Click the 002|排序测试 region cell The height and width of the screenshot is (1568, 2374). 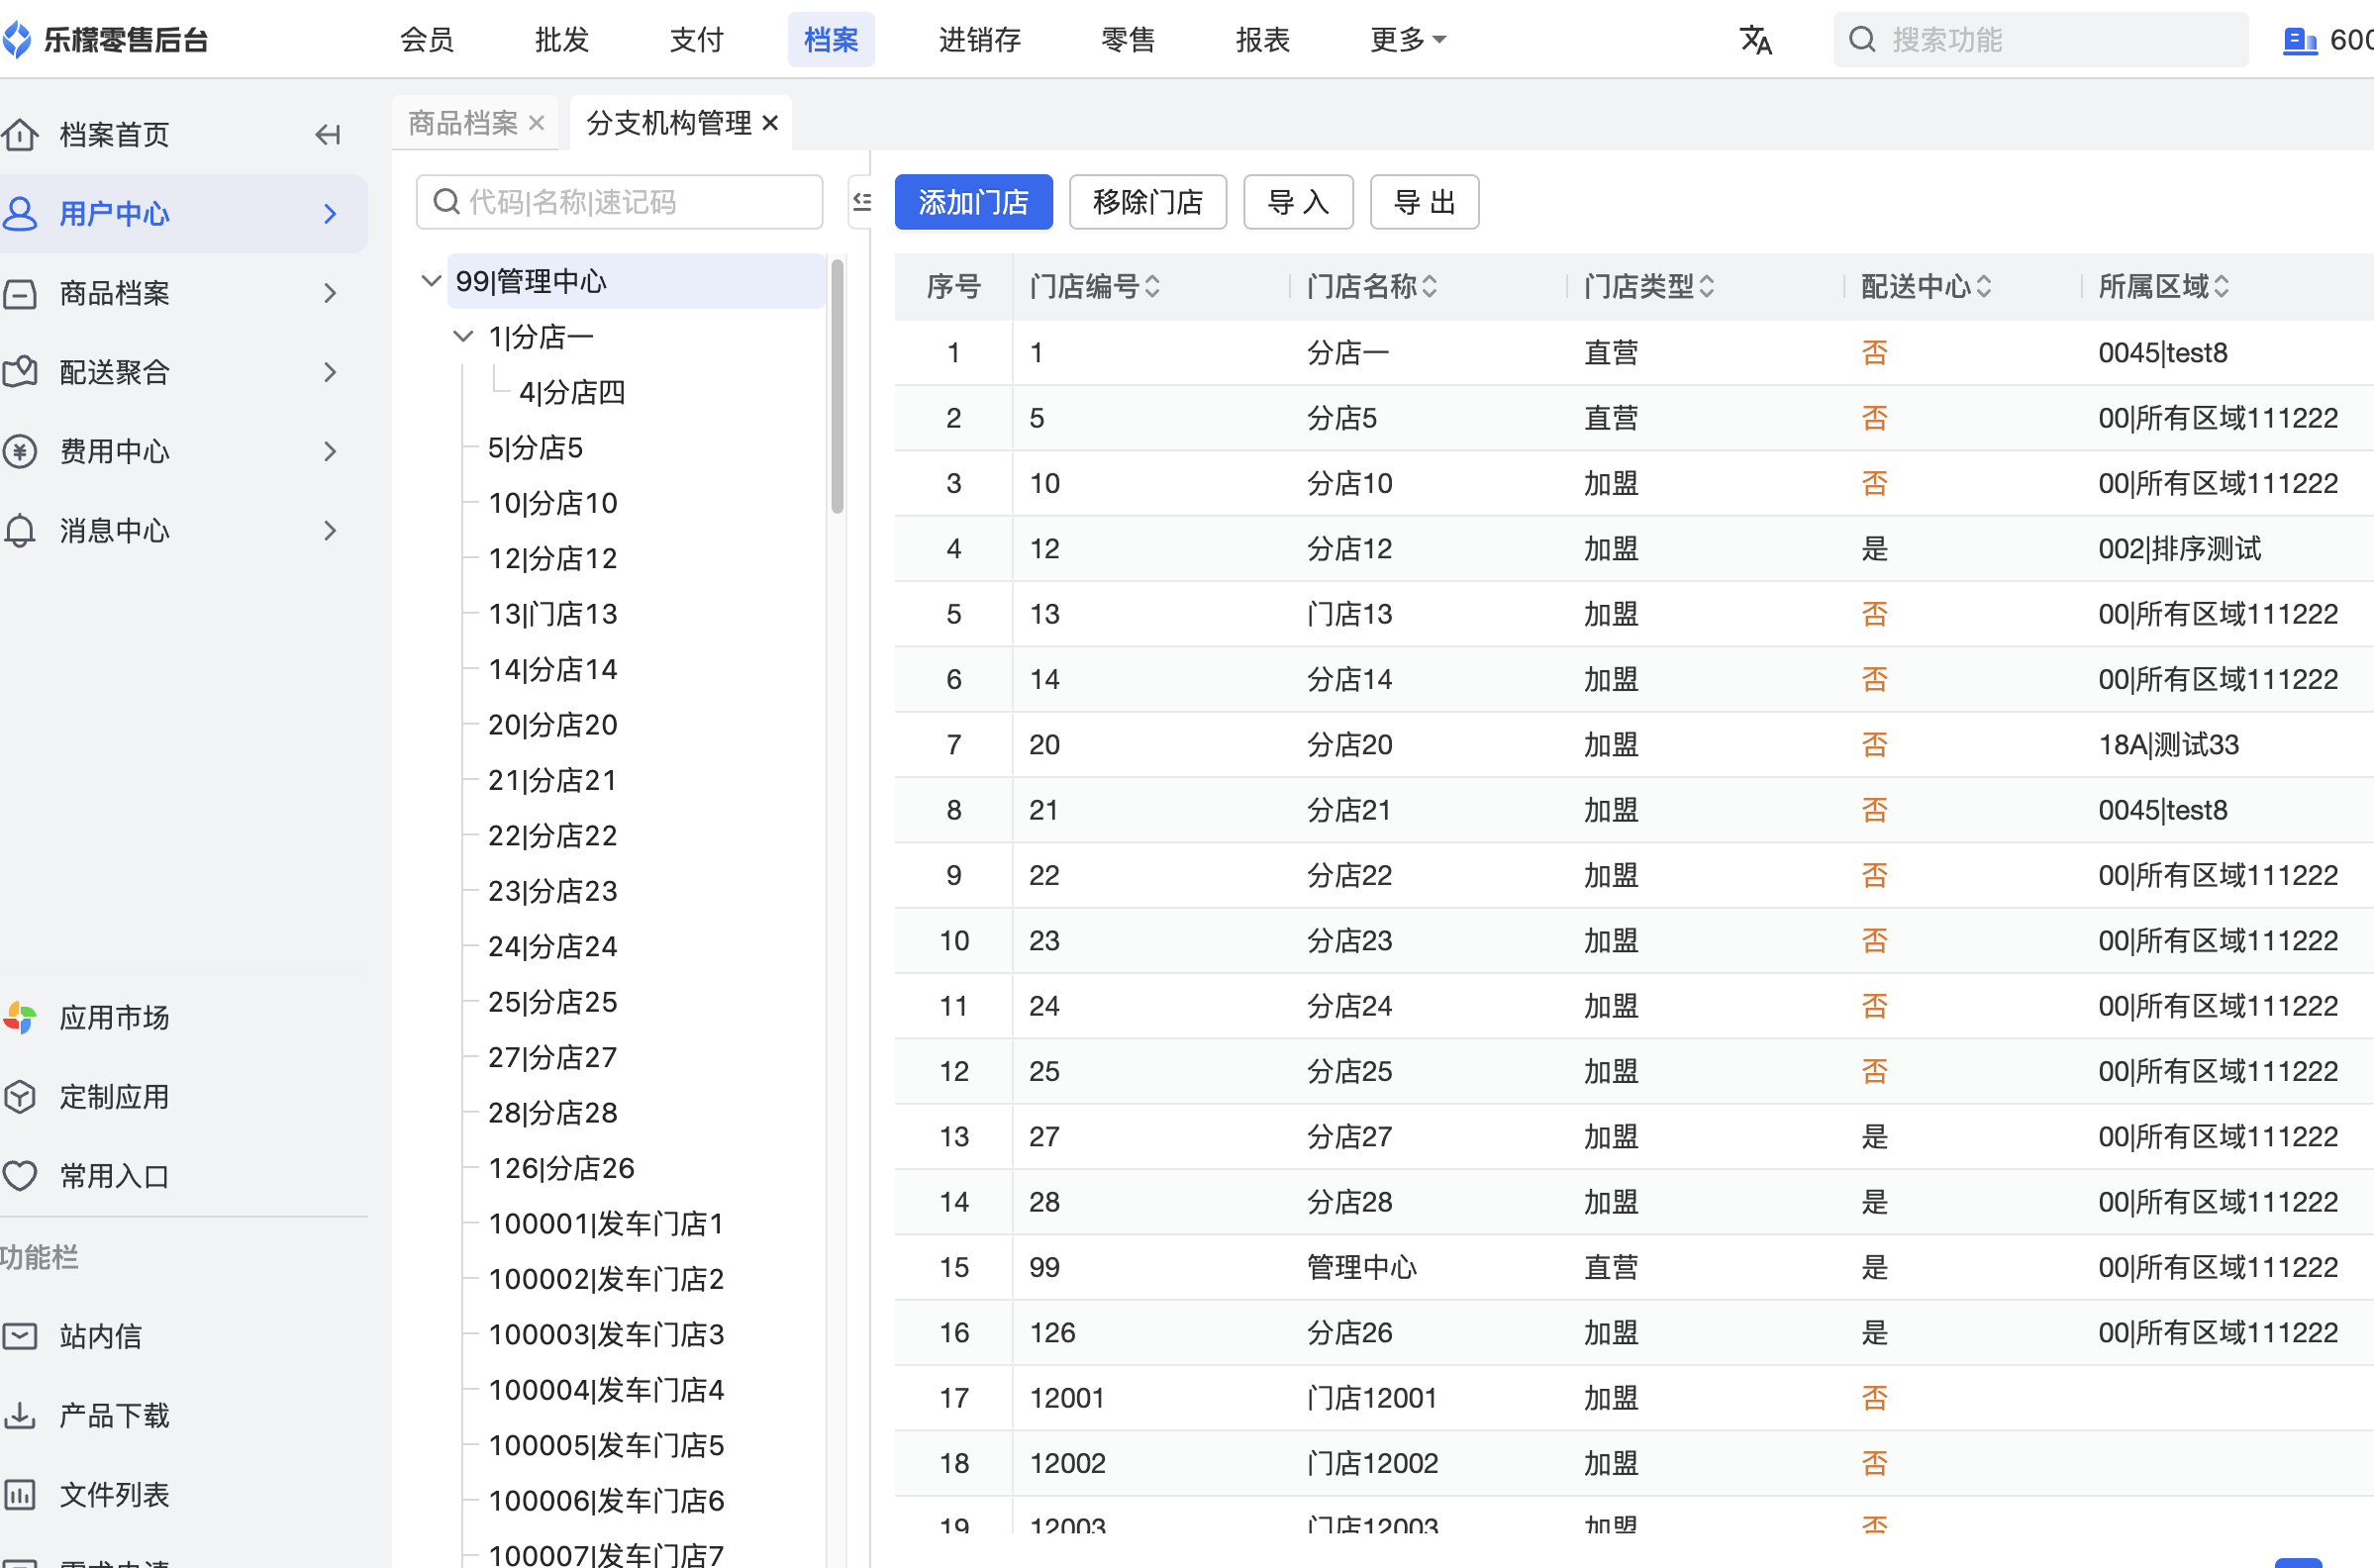click(x=2179, y=548)
